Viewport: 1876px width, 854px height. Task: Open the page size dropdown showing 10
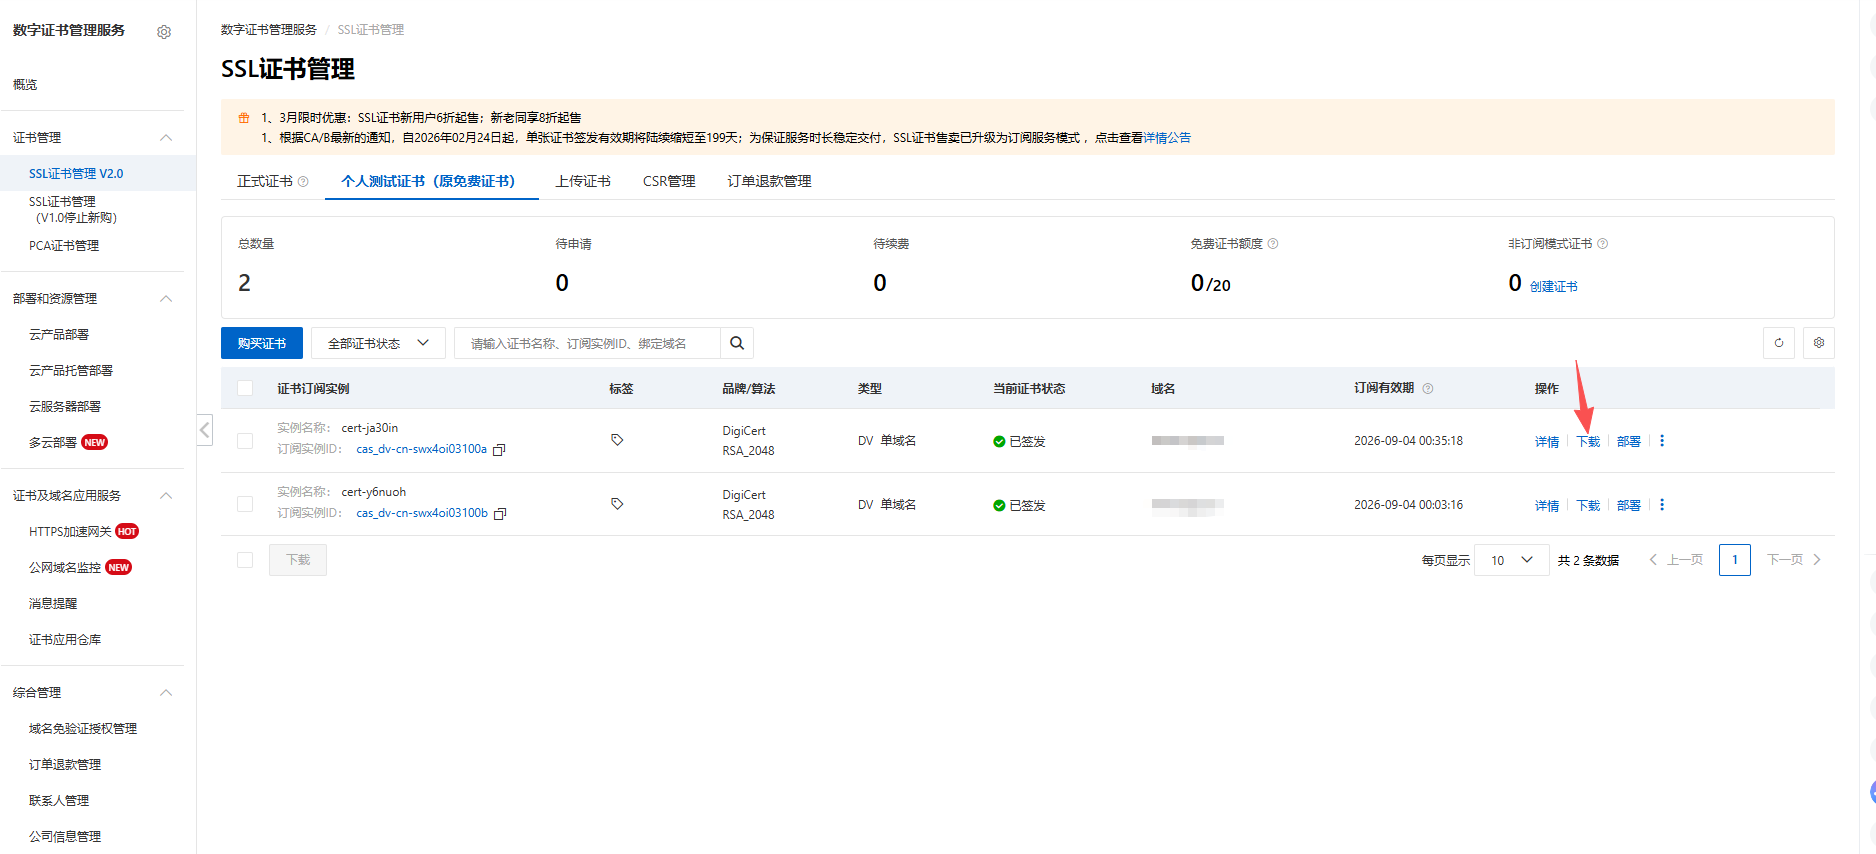pos(1511,560)
